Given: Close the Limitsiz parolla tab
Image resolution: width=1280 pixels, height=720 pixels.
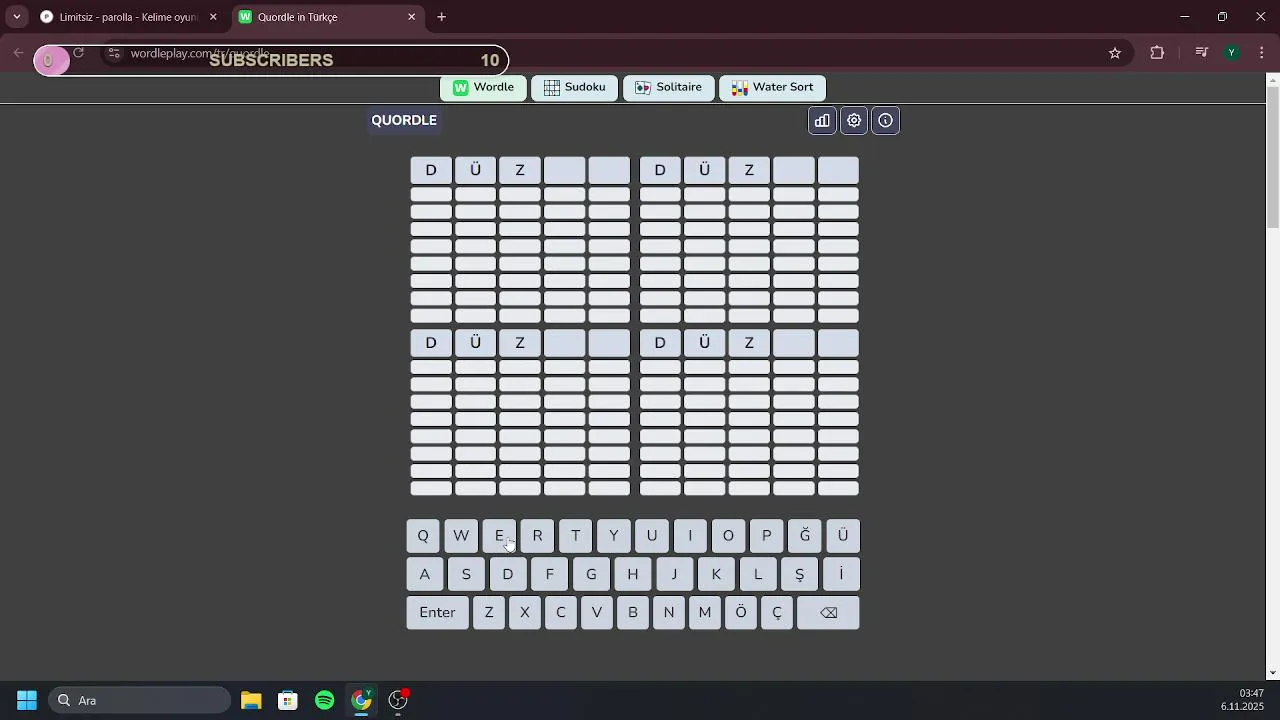Looking at the screenshot, I should pos(213,17).
